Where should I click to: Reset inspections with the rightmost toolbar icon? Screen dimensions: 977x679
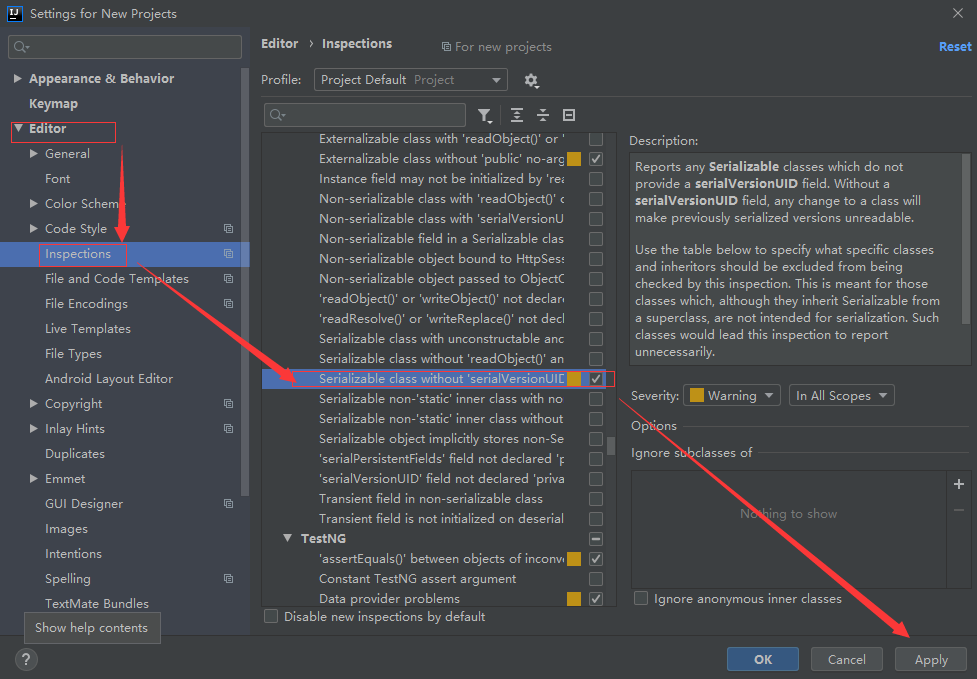tap(570, 114)
